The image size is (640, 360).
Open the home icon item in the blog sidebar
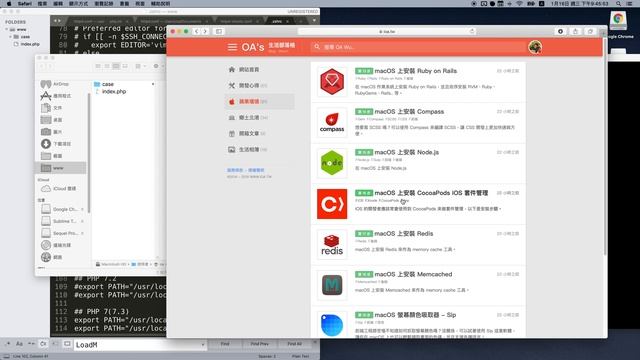click(x=259, y=69)
